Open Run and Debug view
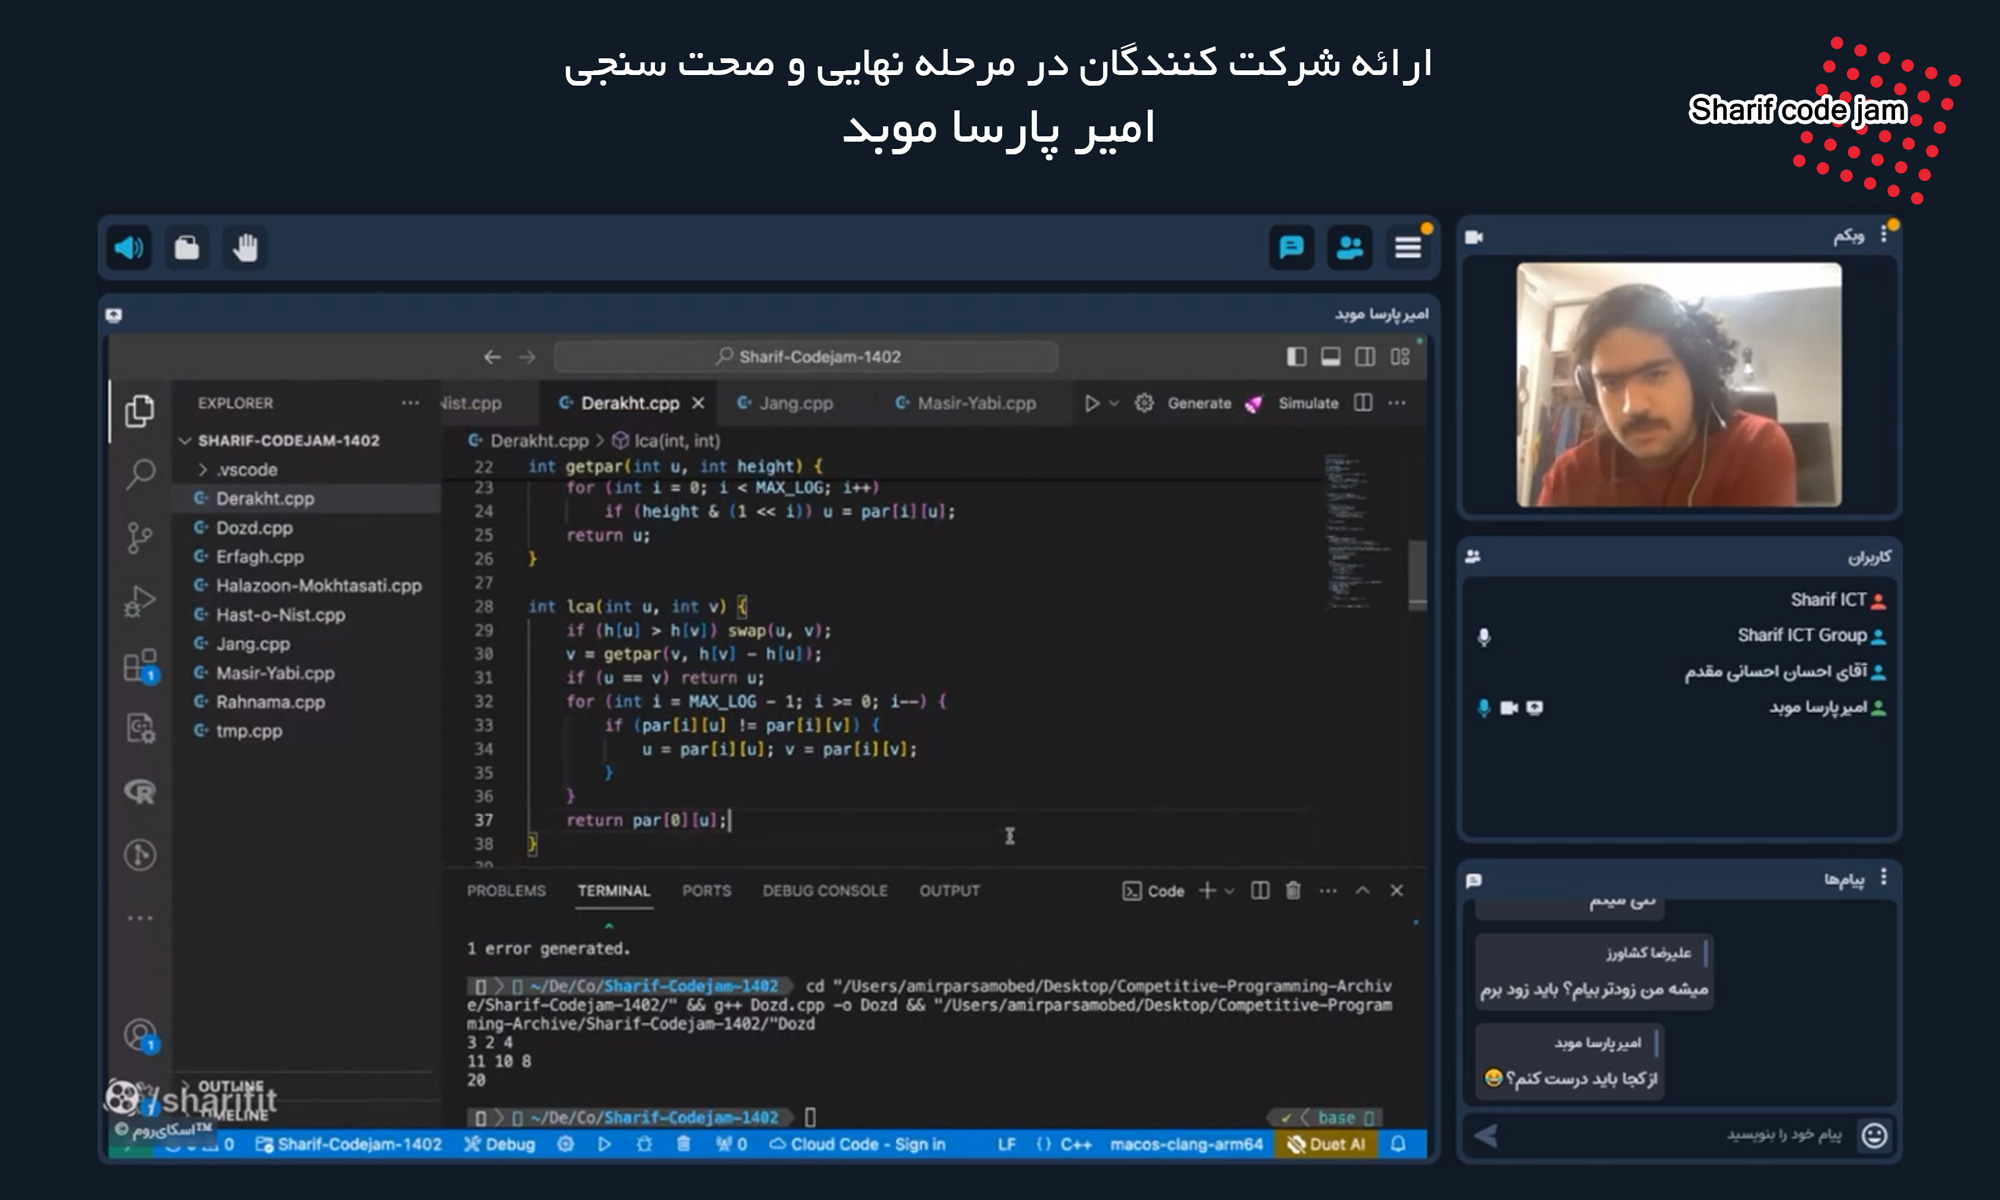The width and height of the screenshot is (2000, 1200). [140, 601]
